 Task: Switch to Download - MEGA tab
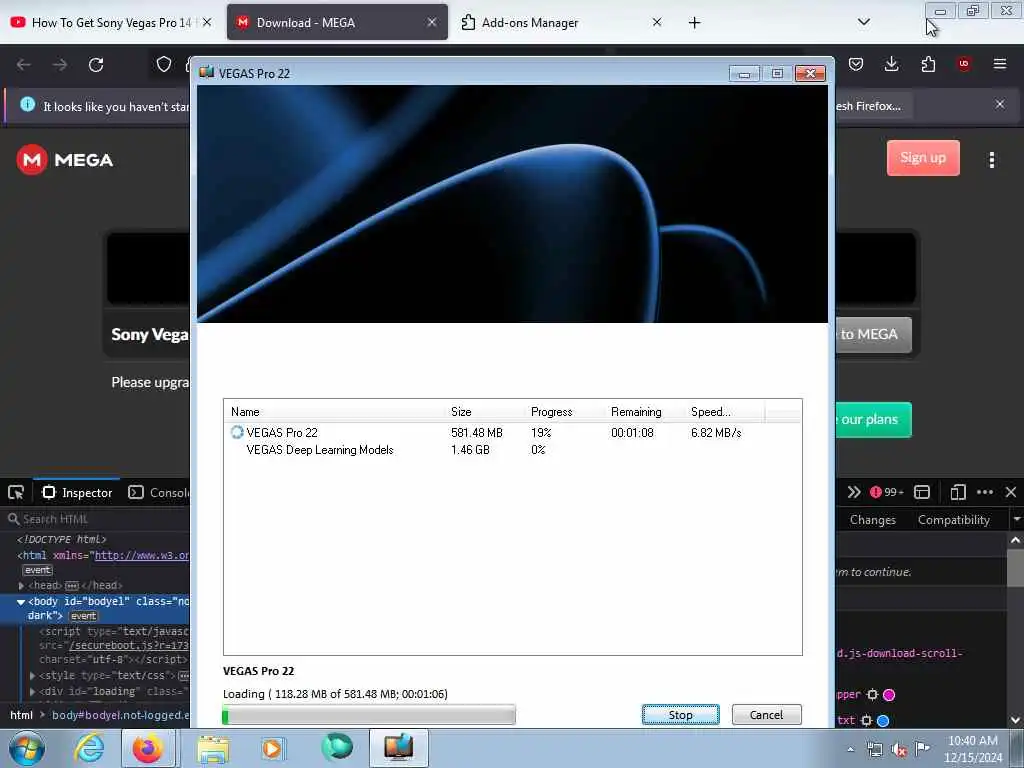coord(337,22)
